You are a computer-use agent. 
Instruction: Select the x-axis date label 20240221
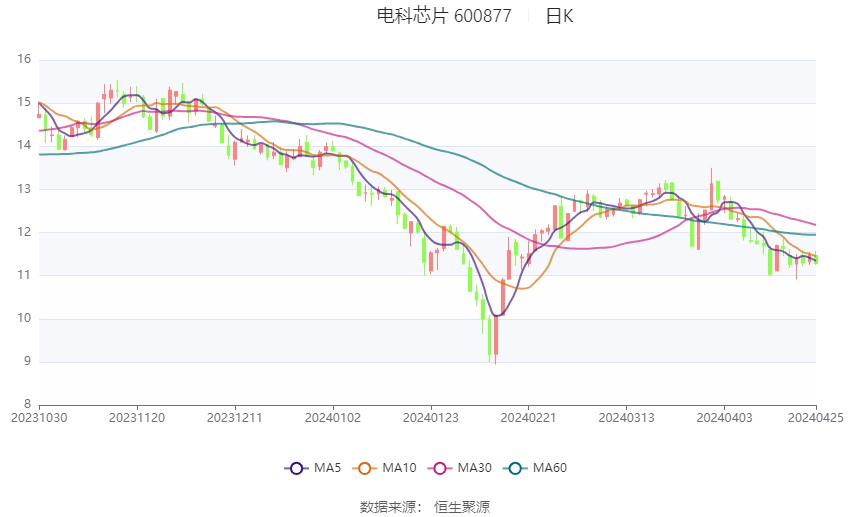[529, 418]
